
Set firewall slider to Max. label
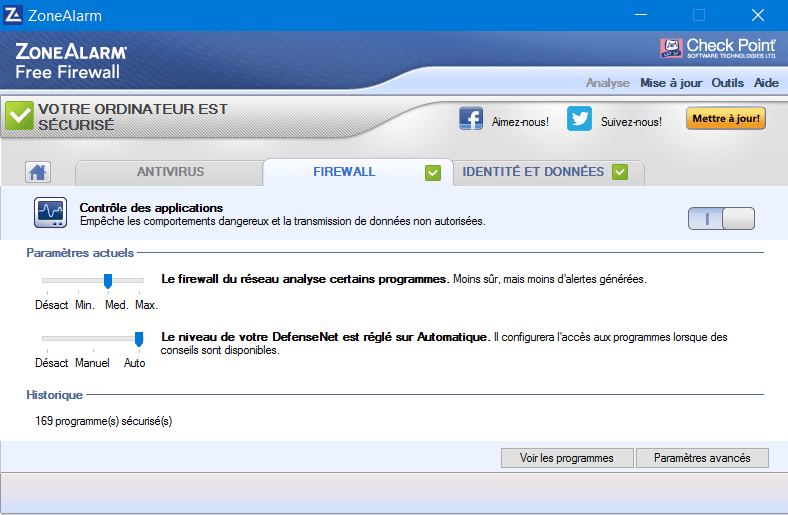146,305
